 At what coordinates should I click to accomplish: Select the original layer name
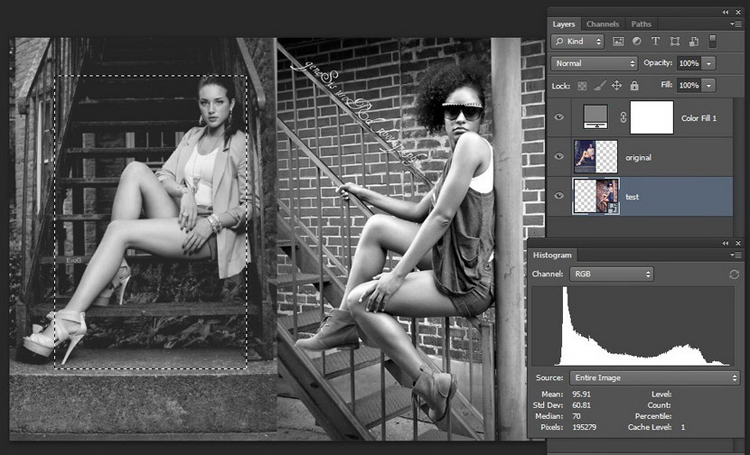click(x=639, y=157)
